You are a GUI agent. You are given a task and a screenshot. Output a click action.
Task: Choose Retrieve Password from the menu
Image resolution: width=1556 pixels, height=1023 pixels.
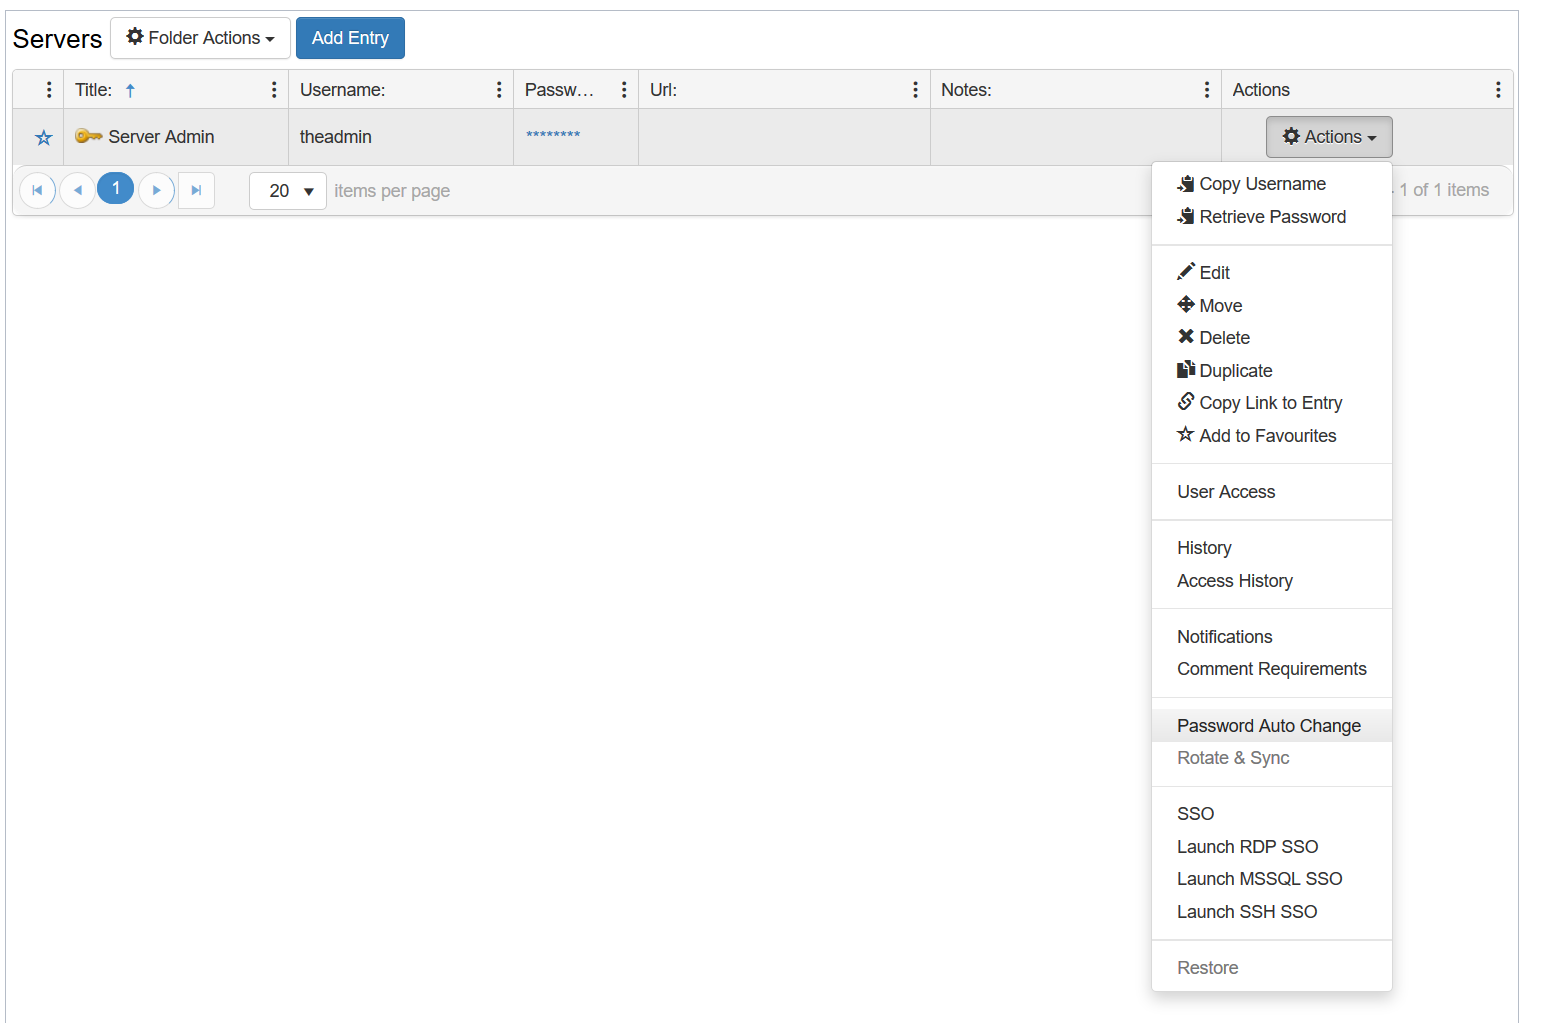click(1272, 217)
